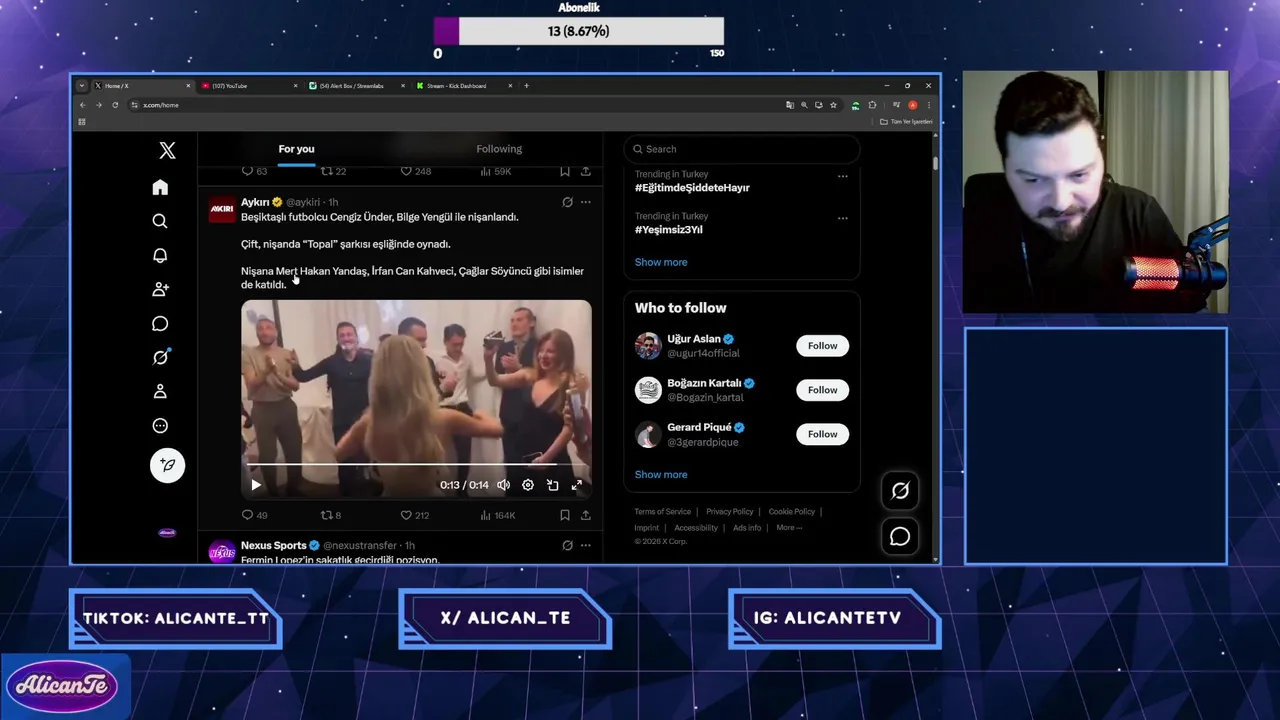The width and height of the screenshot is (1280, 720).
Task: Open Notifications bell icon
Action: pos(160,255)
